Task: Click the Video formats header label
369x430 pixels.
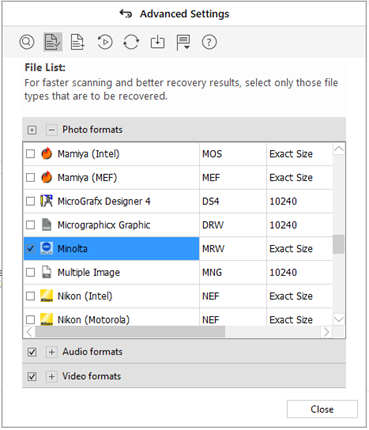Action: click(92, 376)
